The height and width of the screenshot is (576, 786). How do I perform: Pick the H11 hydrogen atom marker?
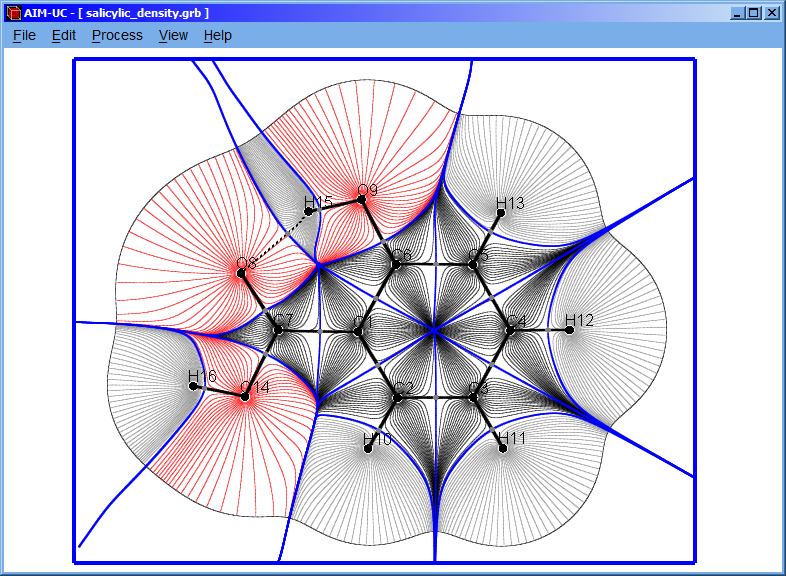(x=502, y=448)
